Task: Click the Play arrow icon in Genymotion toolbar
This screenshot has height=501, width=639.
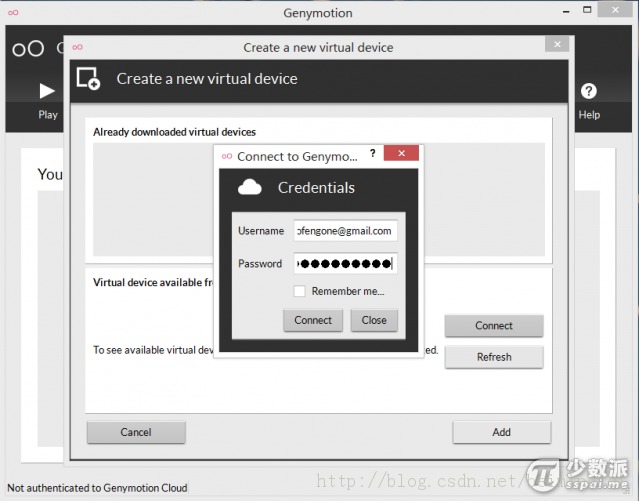Action: [47, 91]
